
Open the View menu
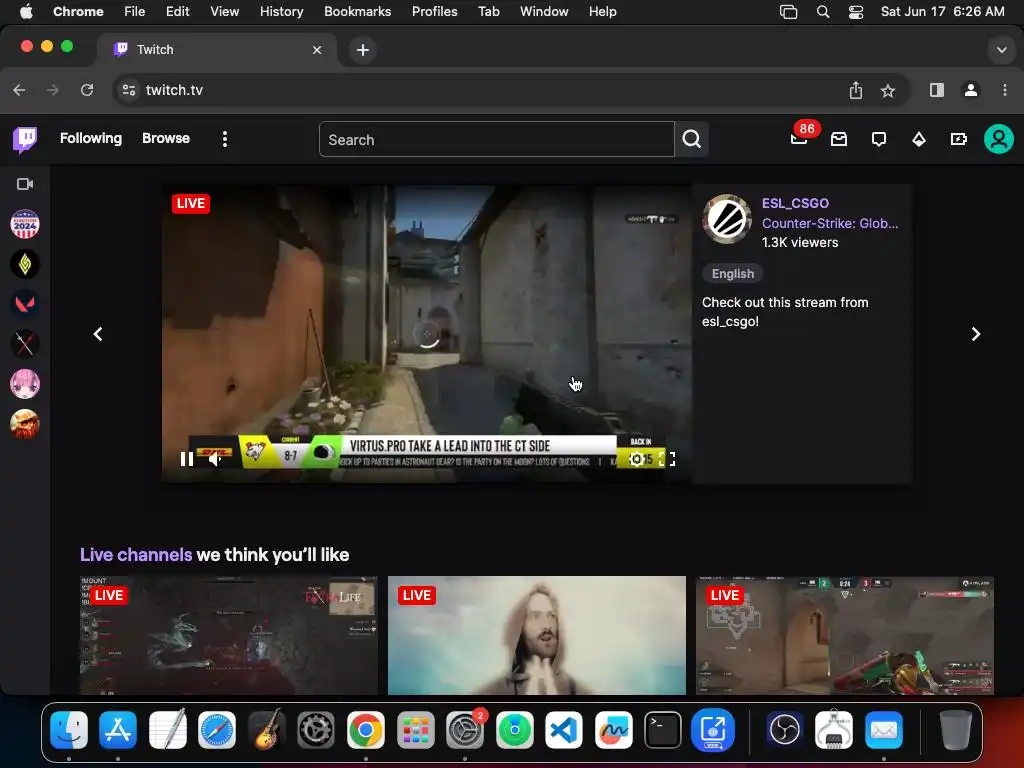[x=224, y=12]
